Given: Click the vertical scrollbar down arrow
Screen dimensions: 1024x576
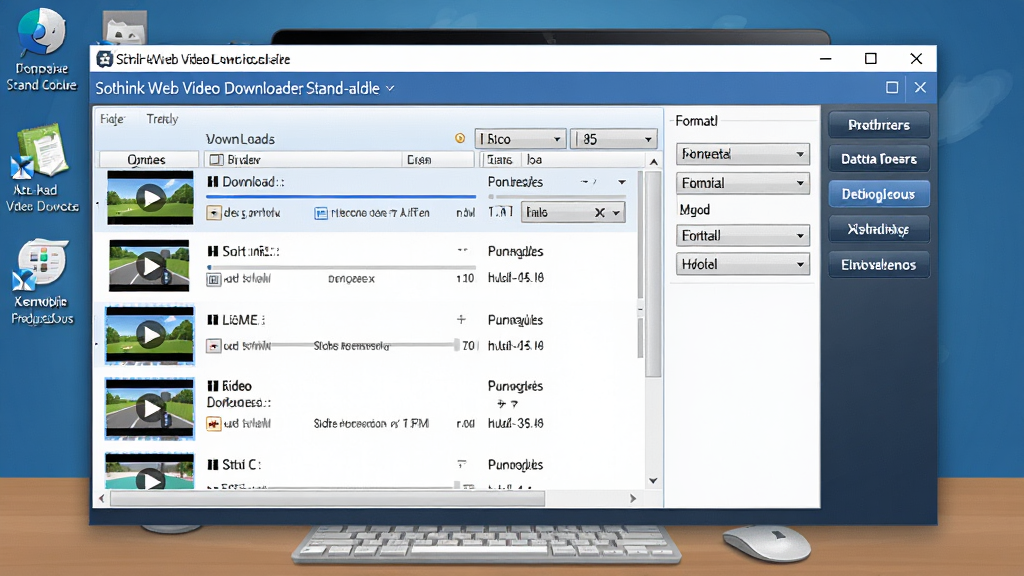Looking at the screenshot, I should pyautogui.click(x=653, y=481).
